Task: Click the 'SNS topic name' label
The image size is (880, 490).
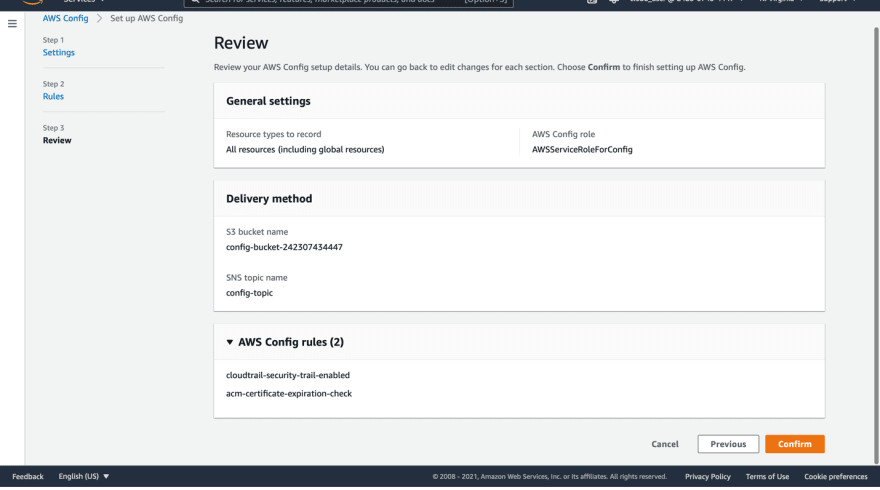Action: point(256,277)
